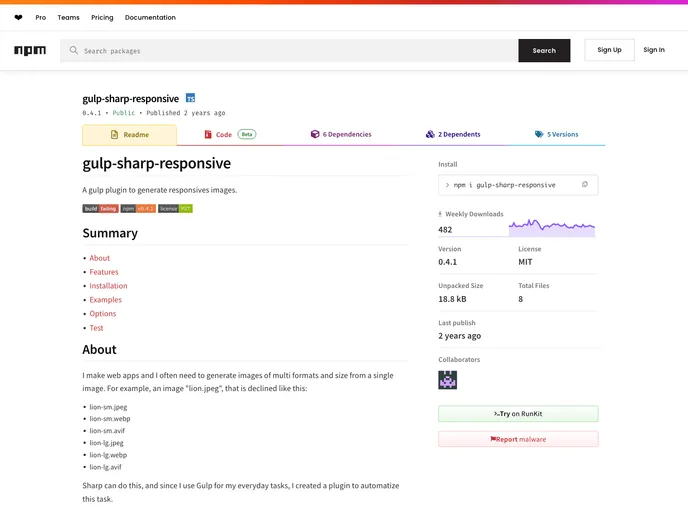Click weekly downloads value 482
The width and height of the screenshot is (688, 512).
click(445, 229)
